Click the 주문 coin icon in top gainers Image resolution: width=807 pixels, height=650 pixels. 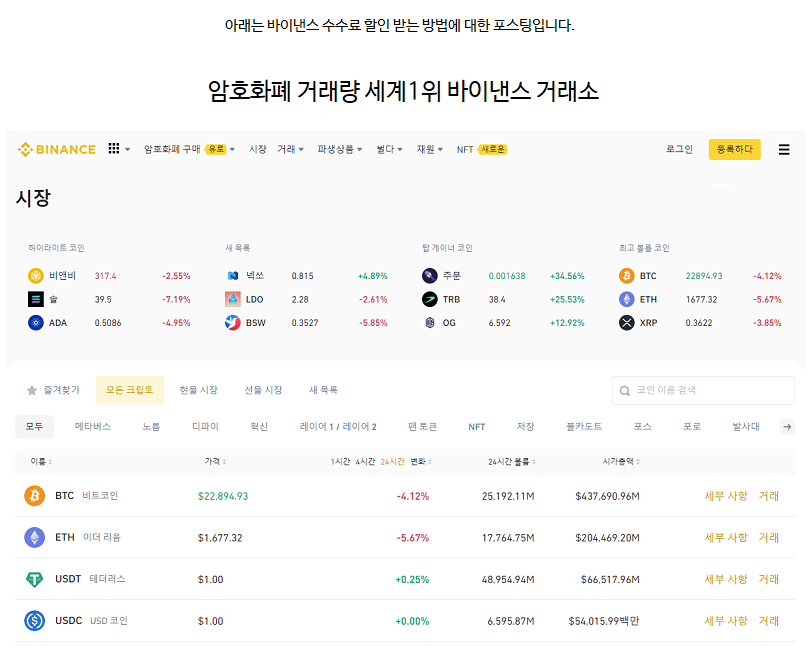(430, 276)
